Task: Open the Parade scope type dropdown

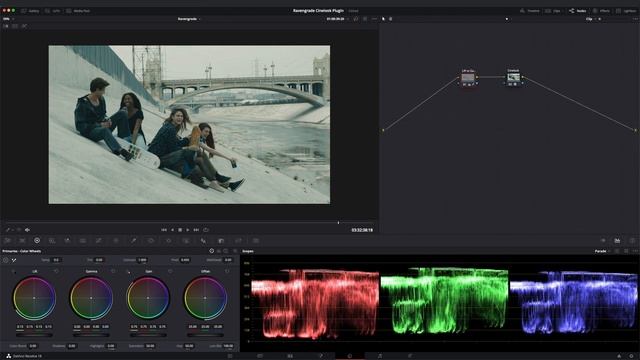Action: click(x=602, y=251)
